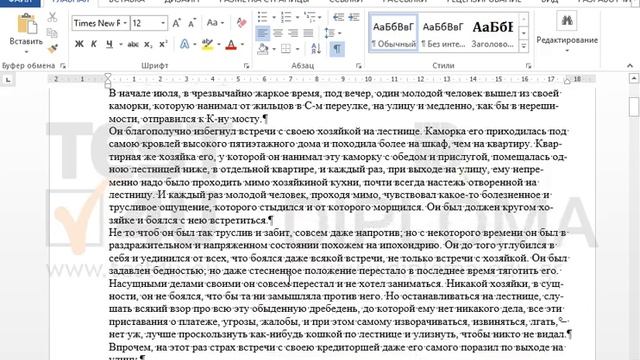Decrease font size with the A-down icon
This screenshot has width=640, height=360.
point(192,23)
